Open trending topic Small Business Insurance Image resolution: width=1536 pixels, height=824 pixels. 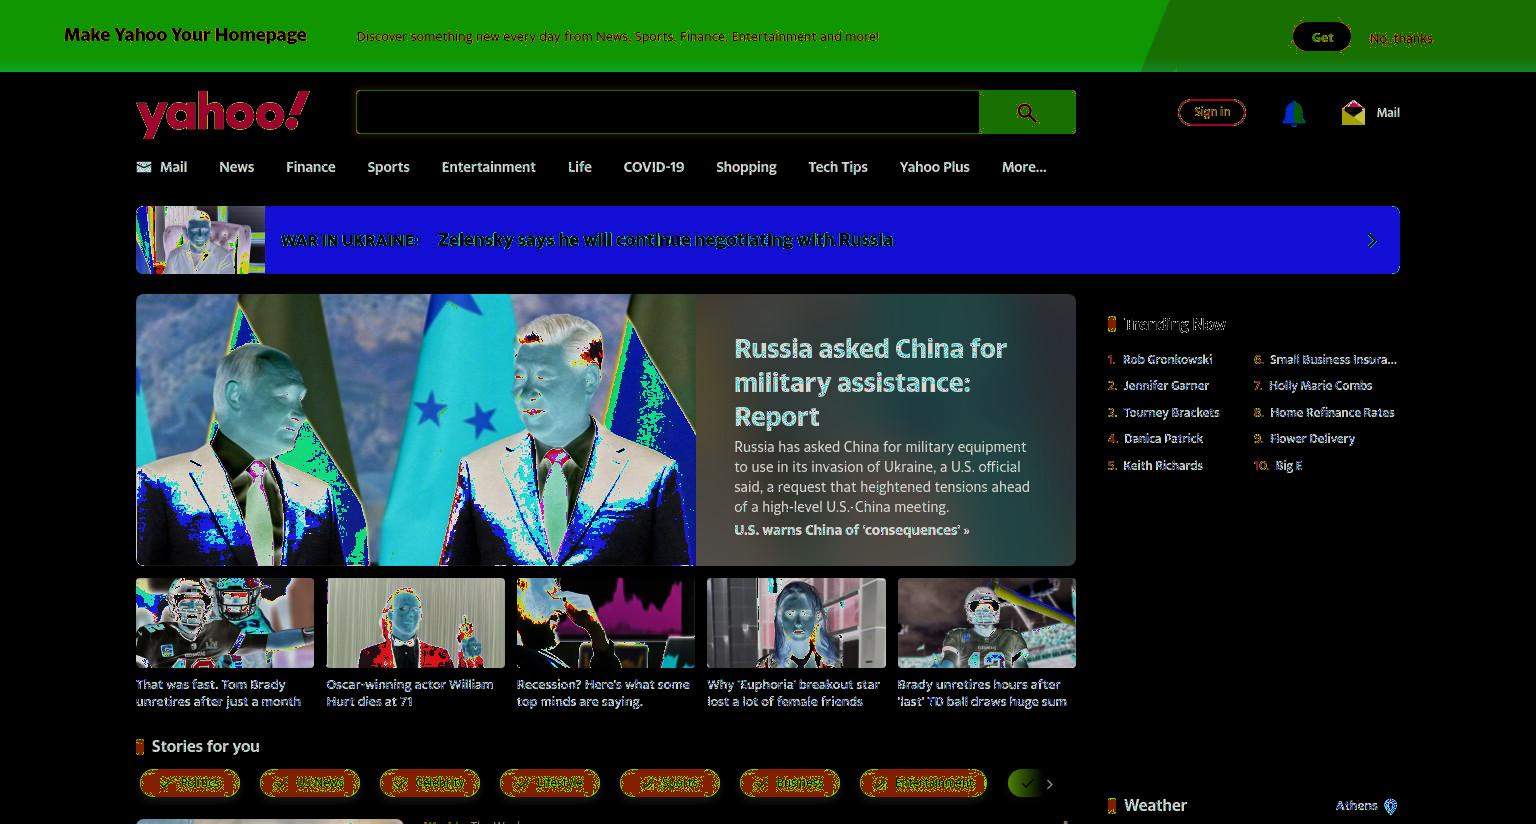pyautogui.click(x=1333, y=359)
